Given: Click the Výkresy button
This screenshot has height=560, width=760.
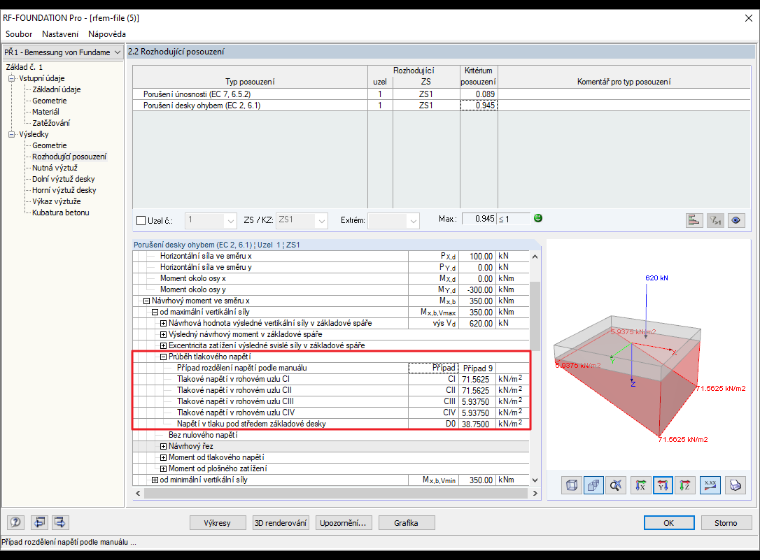Looking at the screenshot, I should [217, 523].
